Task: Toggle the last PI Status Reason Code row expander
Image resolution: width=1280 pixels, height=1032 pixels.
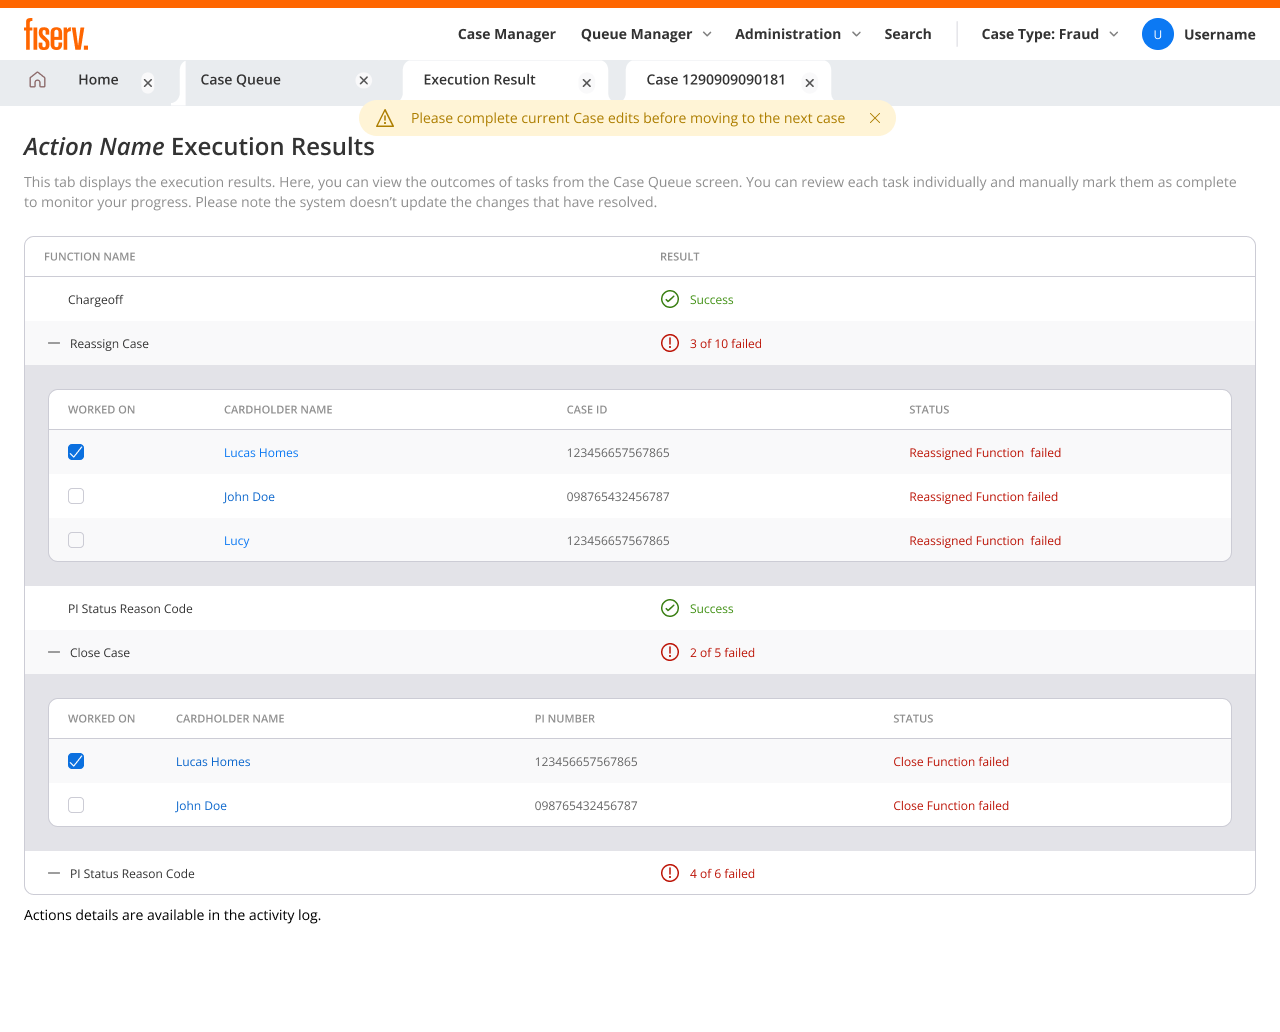Action: coord(54,873)
